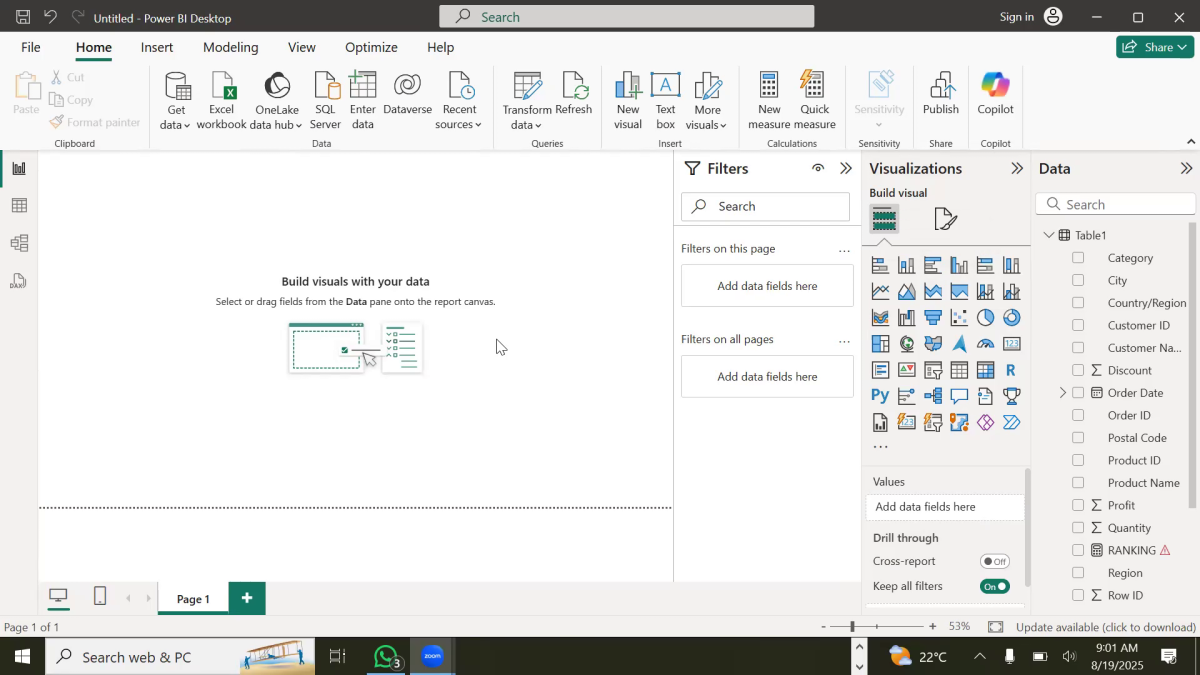Open the Page 1 tab
This screenshot has height=675, width=1200.
coord(193,598)
